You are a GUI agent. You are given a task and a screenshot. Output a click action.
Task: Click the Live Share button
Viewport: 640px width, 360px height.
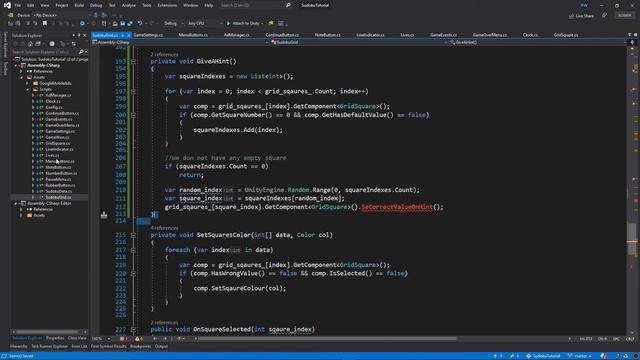pyautogui.click(x=581, y=16)
